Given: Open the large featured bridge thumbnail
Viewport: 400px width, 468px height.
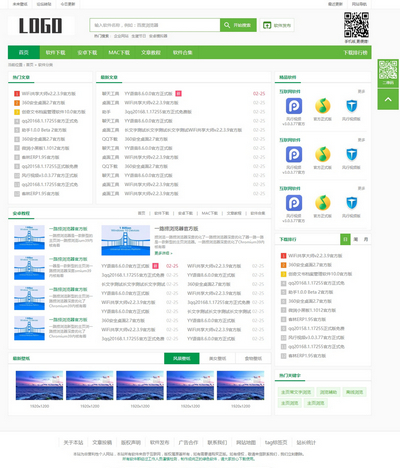Looking at the screenshot, I should 126,240.
